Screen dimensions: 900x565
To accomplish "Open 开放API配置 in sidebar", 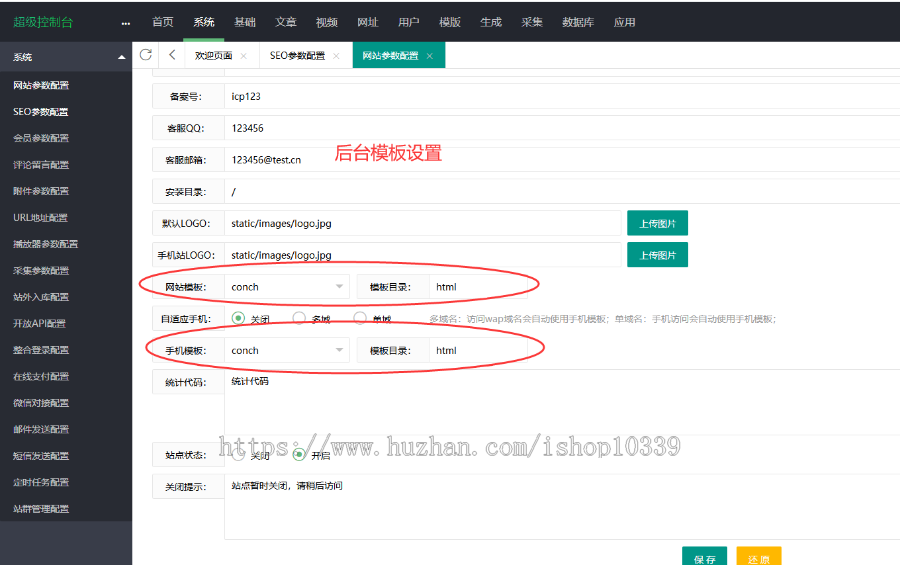I will [40, 323].
